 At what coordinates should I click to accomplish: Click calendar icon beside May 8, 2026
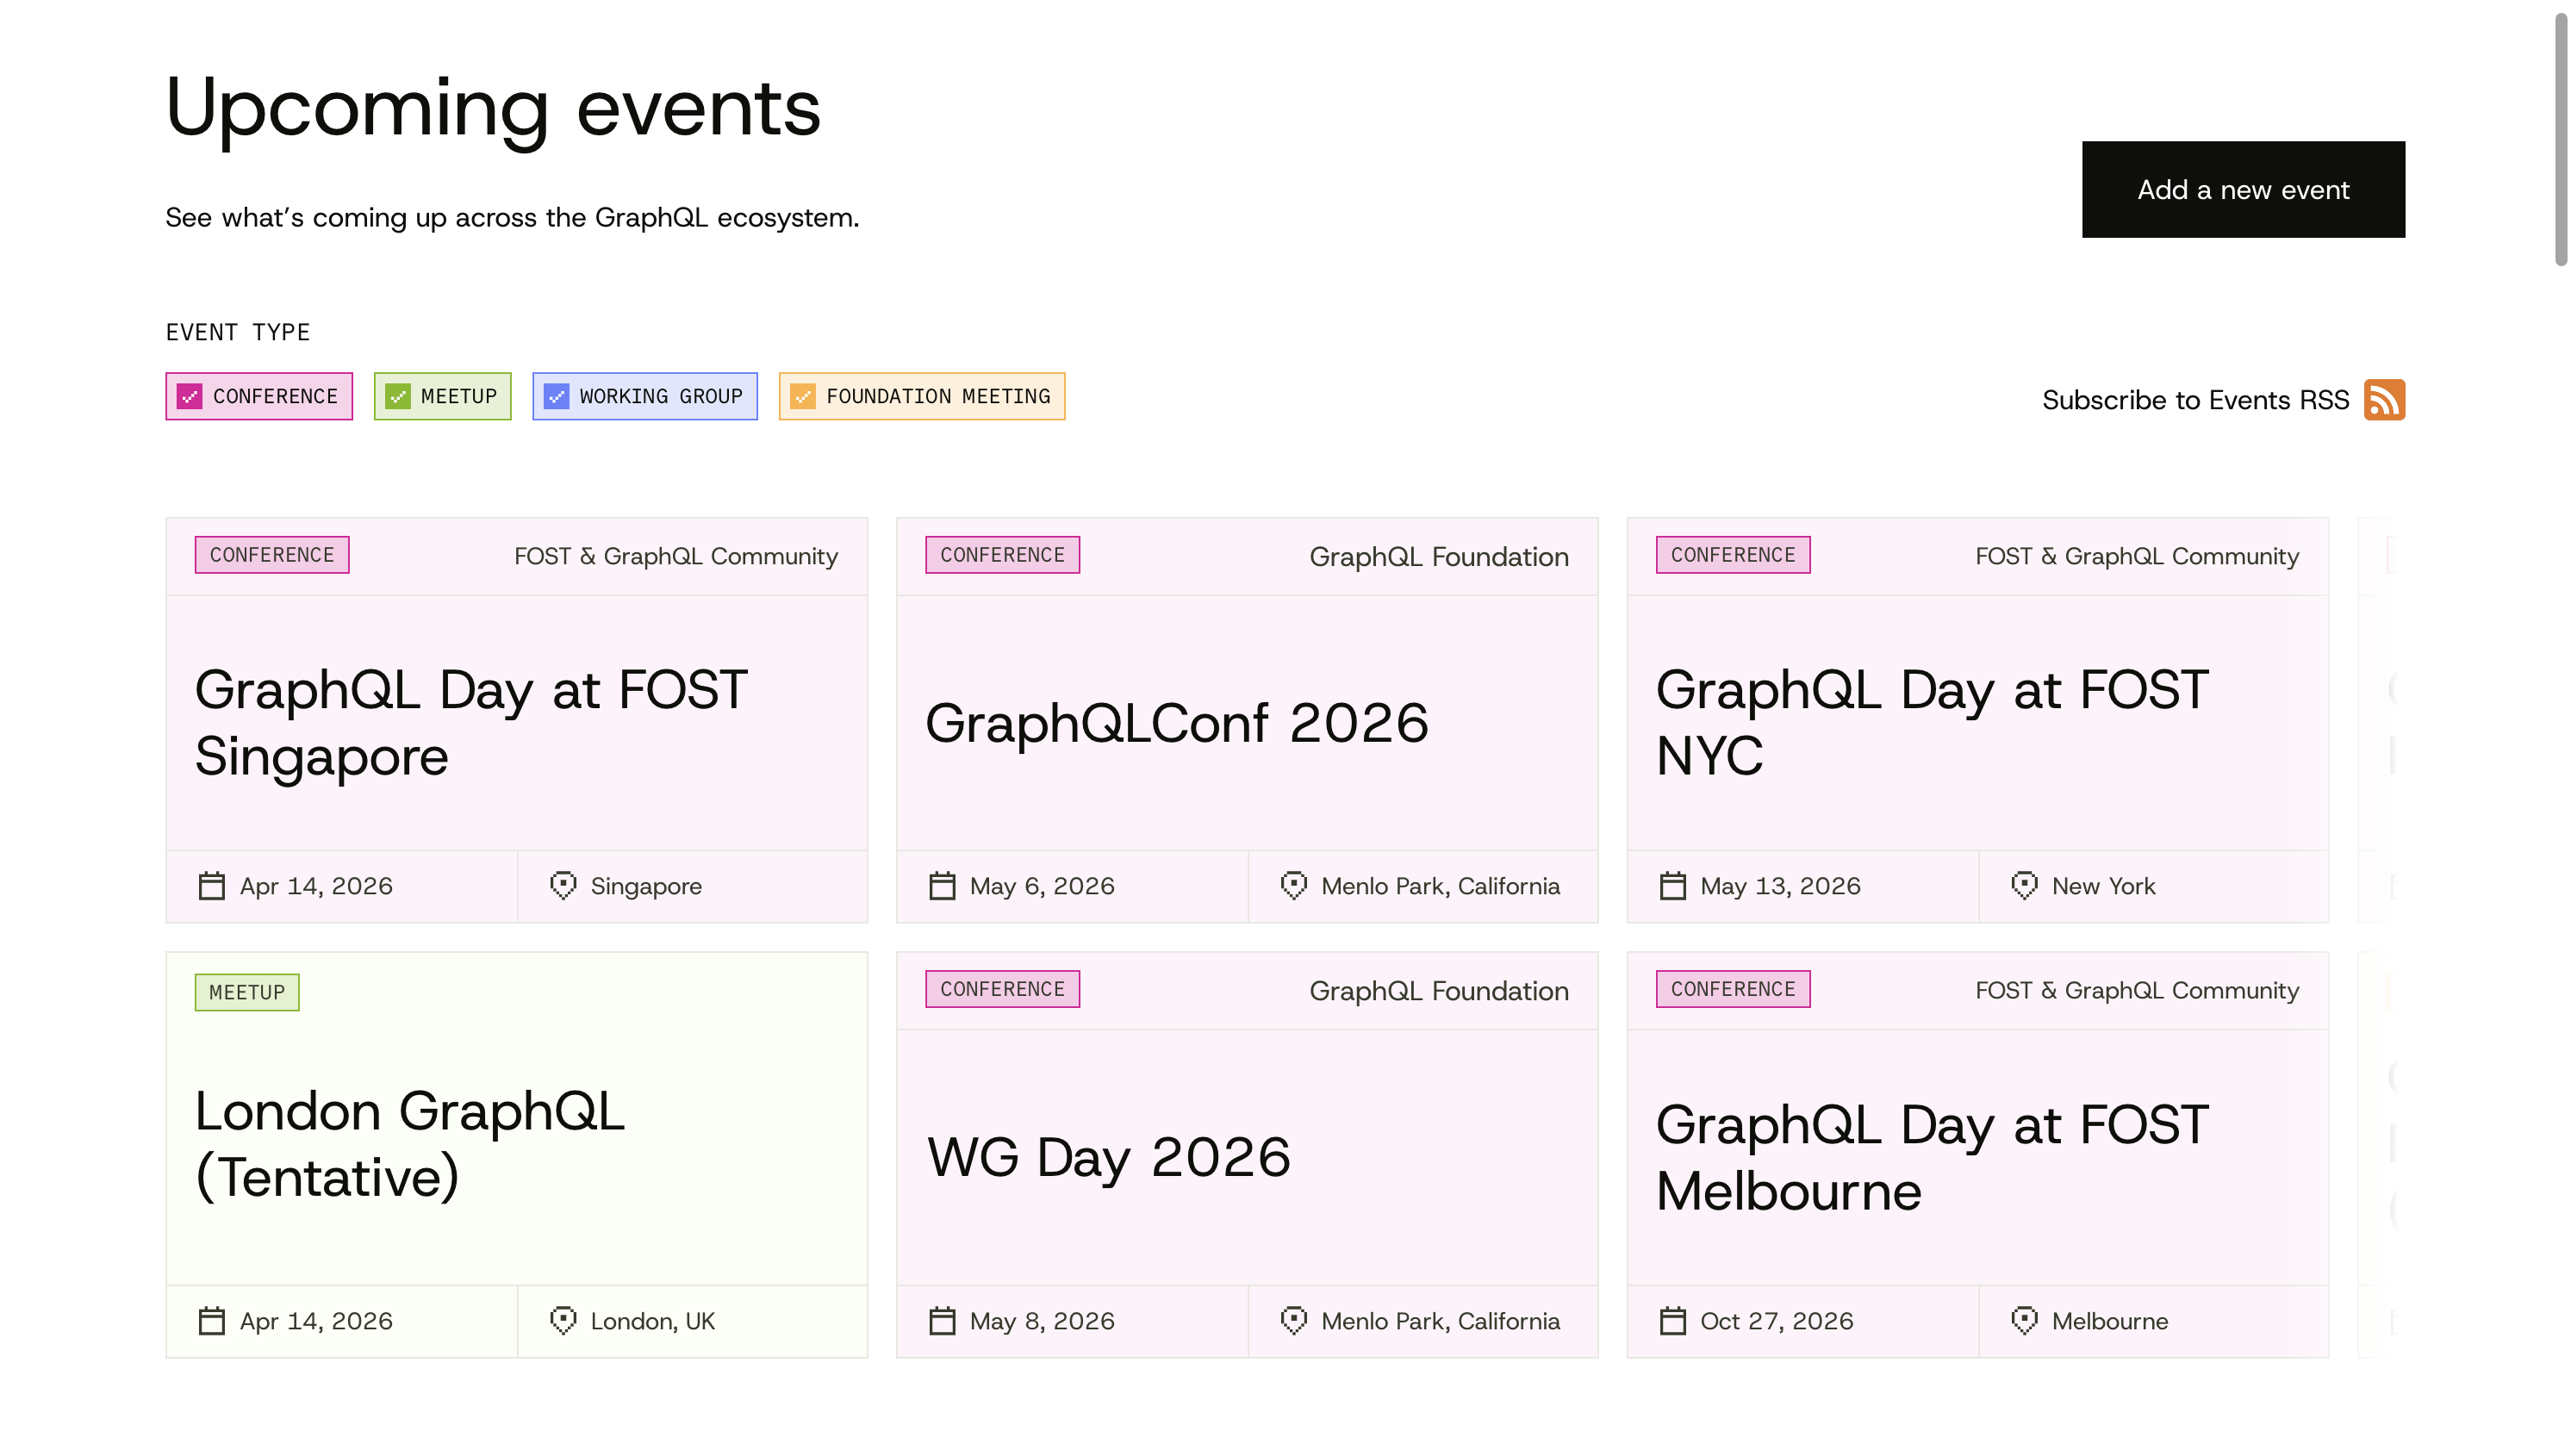pos(942,1321)
